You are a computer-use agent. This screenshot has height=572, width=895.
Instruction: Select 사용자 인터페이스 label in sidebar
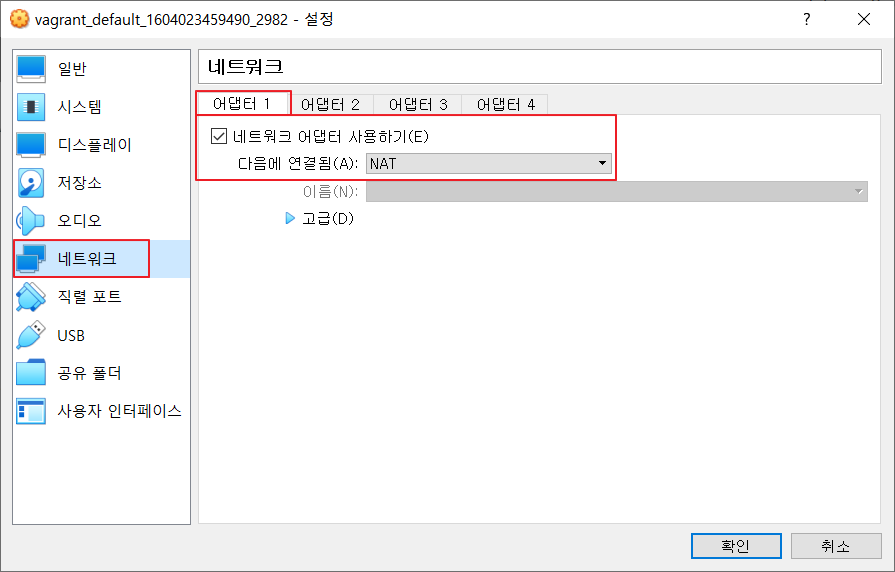pyautogui.click(x=120, y=411)
